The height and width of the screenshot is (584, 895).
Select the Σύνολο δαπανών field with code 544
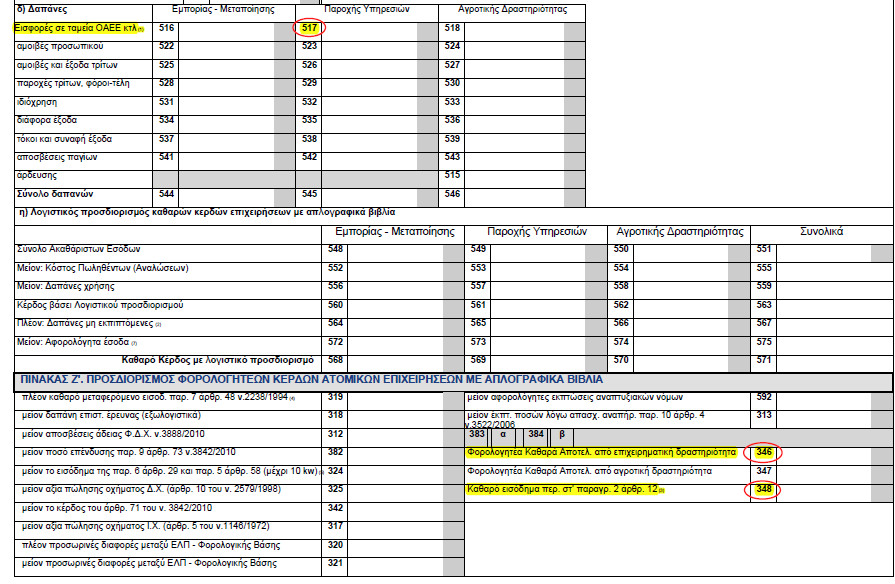tap(225, 193)
